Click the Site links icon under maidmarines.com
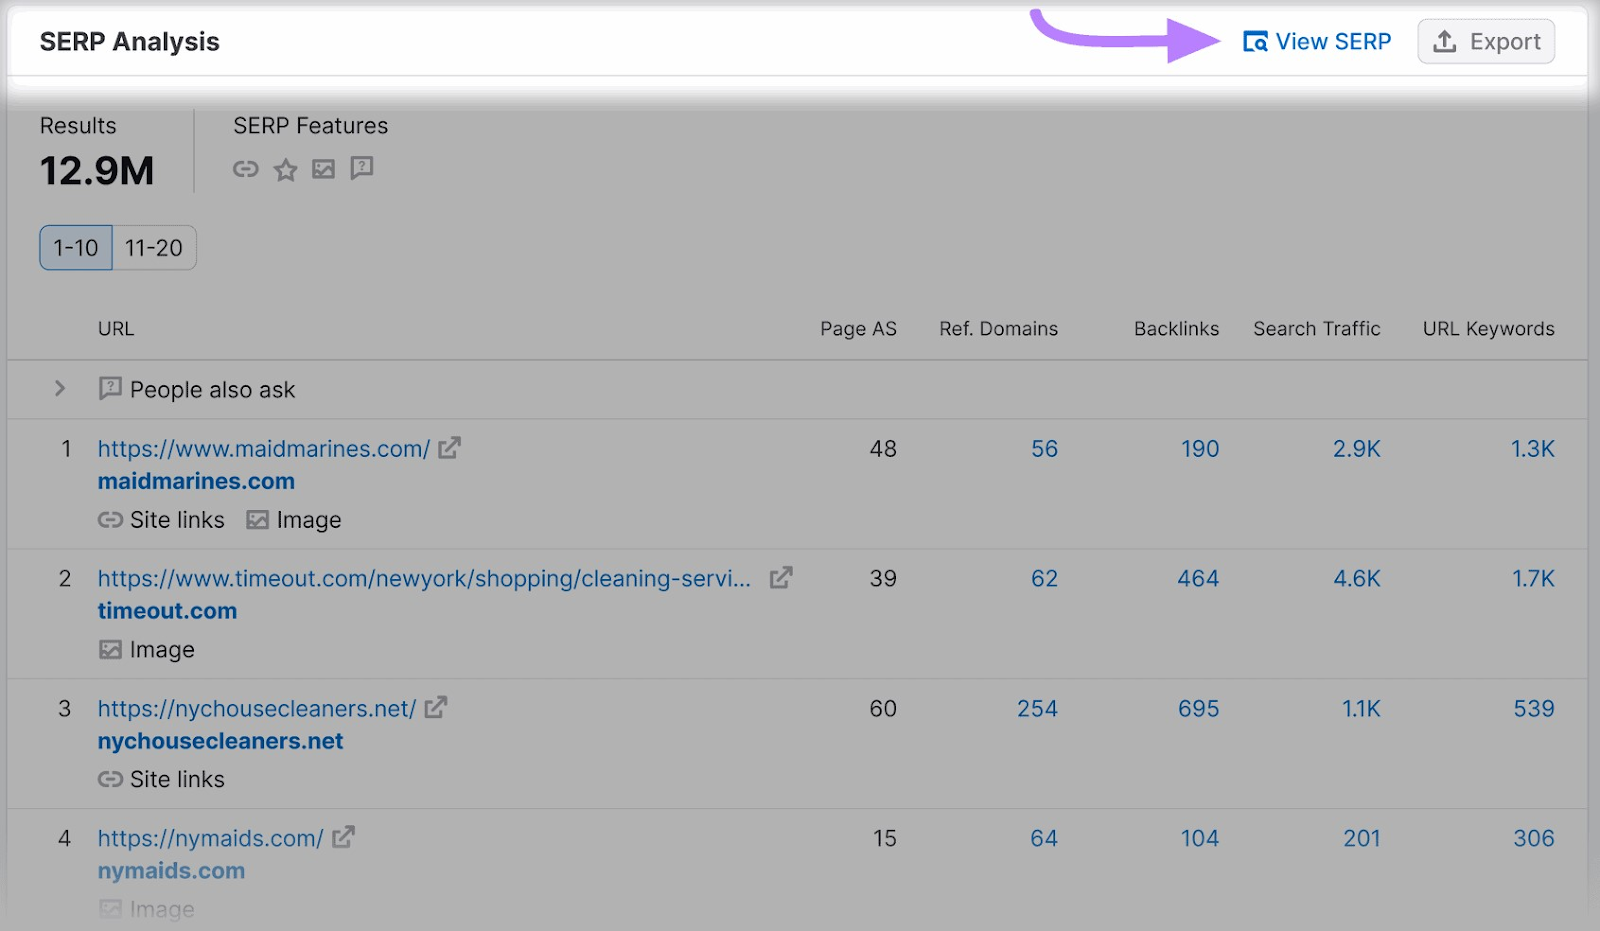This screenshot has width=1600, height=931. [x=110, y=519]
